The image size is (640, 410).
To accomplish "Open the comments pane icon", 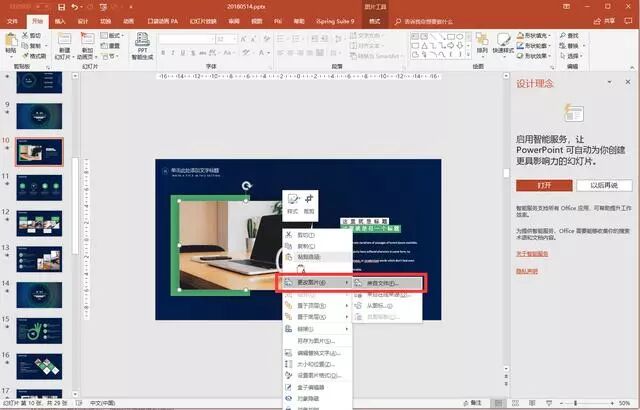I will pyautogui.click(x=628, y=21).
